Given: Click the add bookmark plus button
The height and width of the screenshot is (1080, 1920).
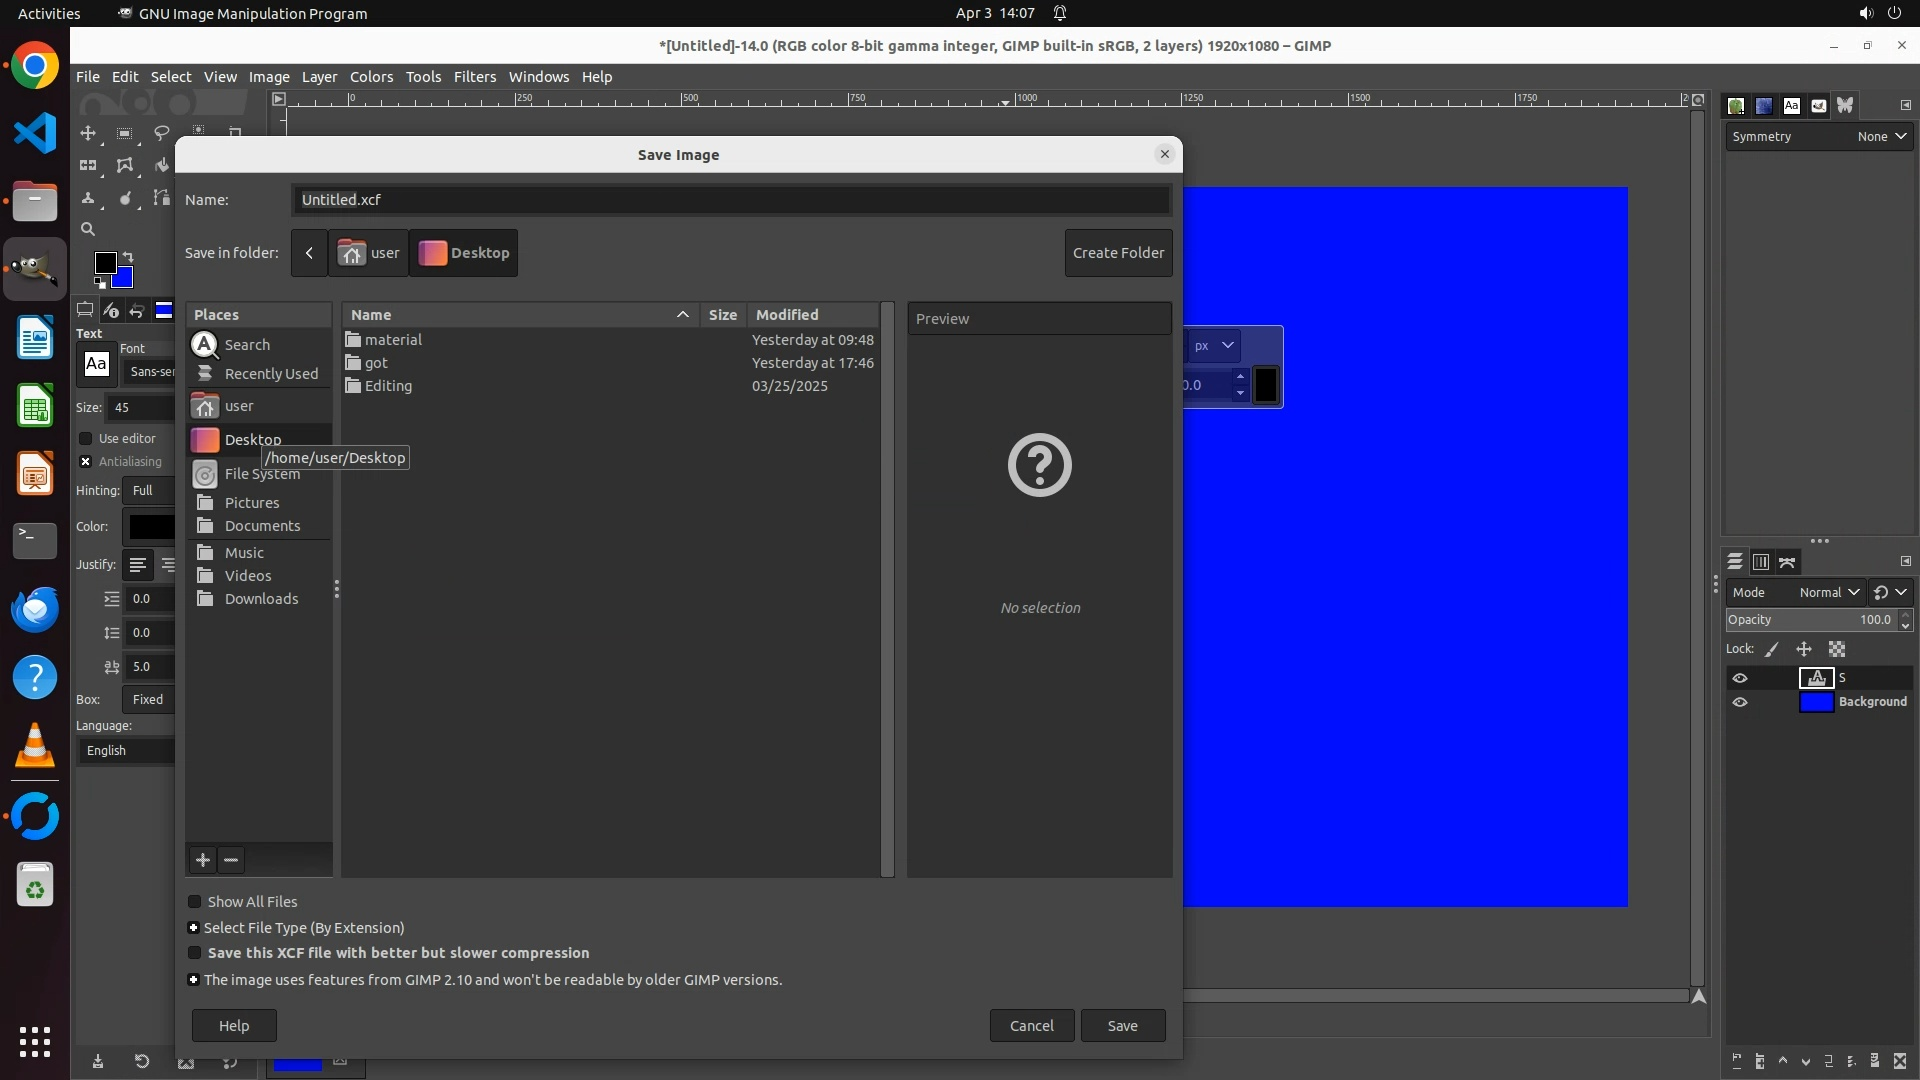Looking at the screenshot, I should [x=203, y=860].
